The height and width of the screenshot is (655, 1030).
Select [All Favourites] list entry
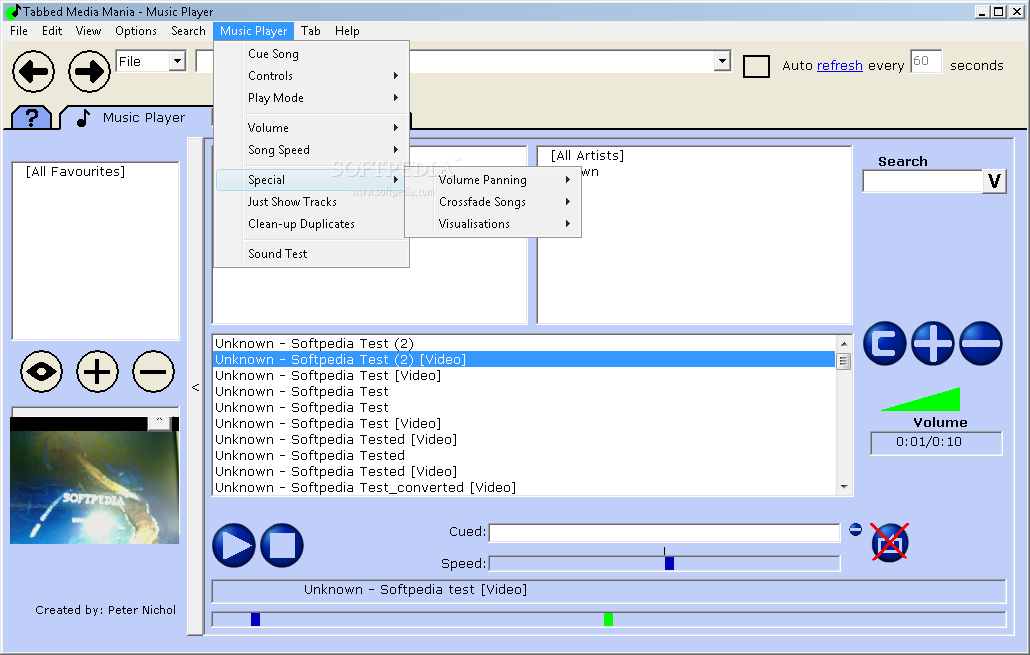pyautogui.click(x=75, y=171)
